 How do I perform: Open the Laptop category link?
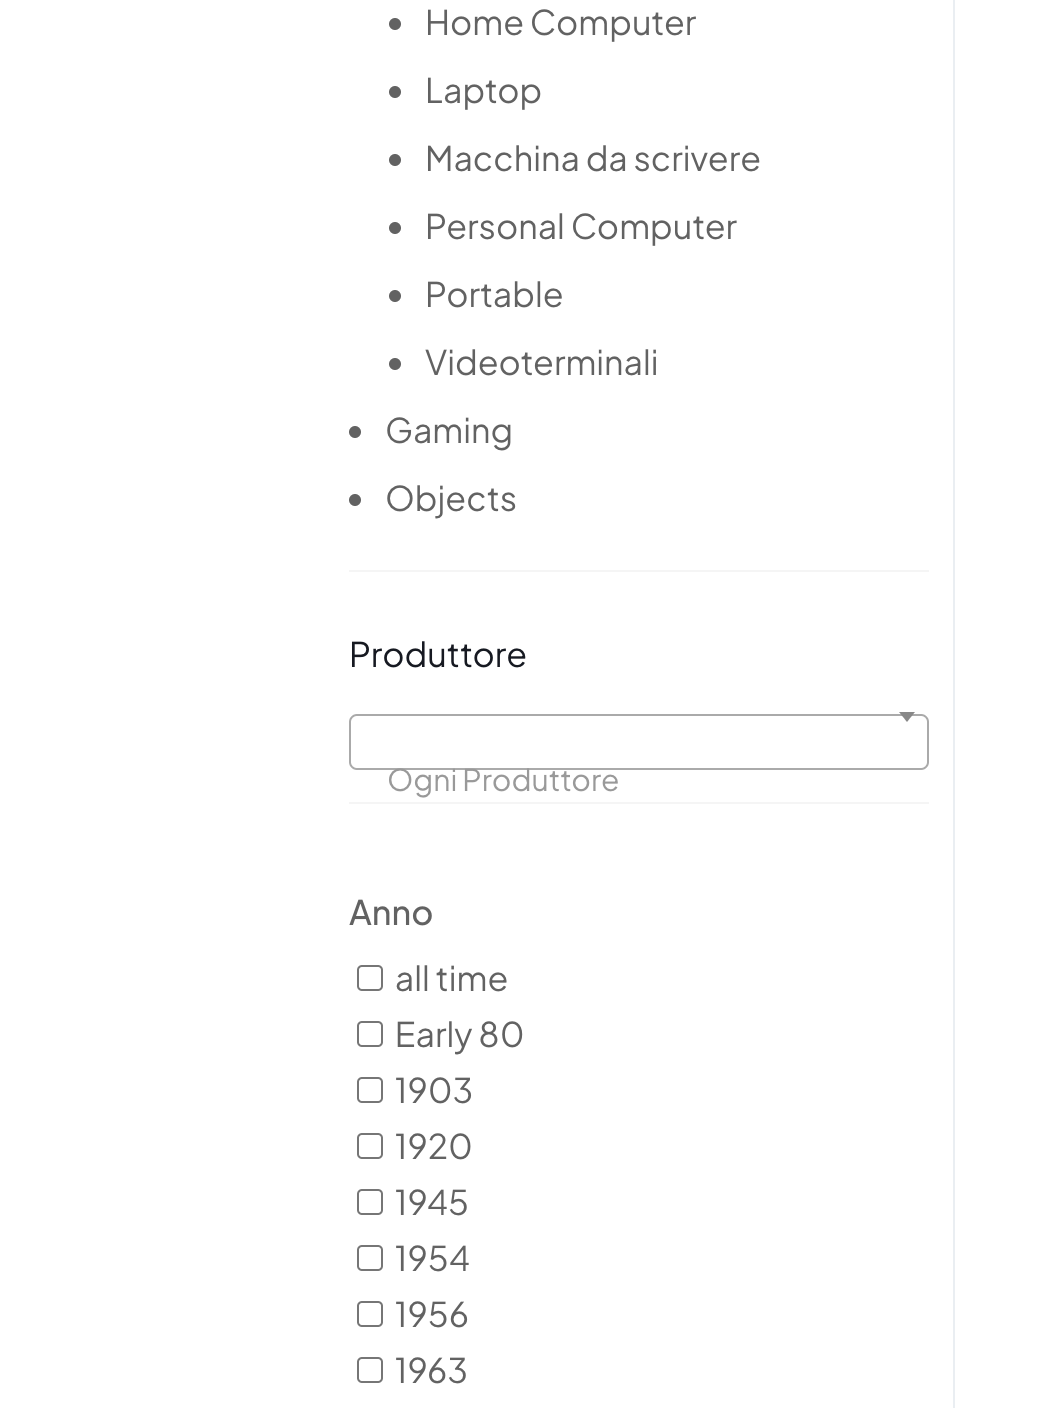tap(483, 91)
